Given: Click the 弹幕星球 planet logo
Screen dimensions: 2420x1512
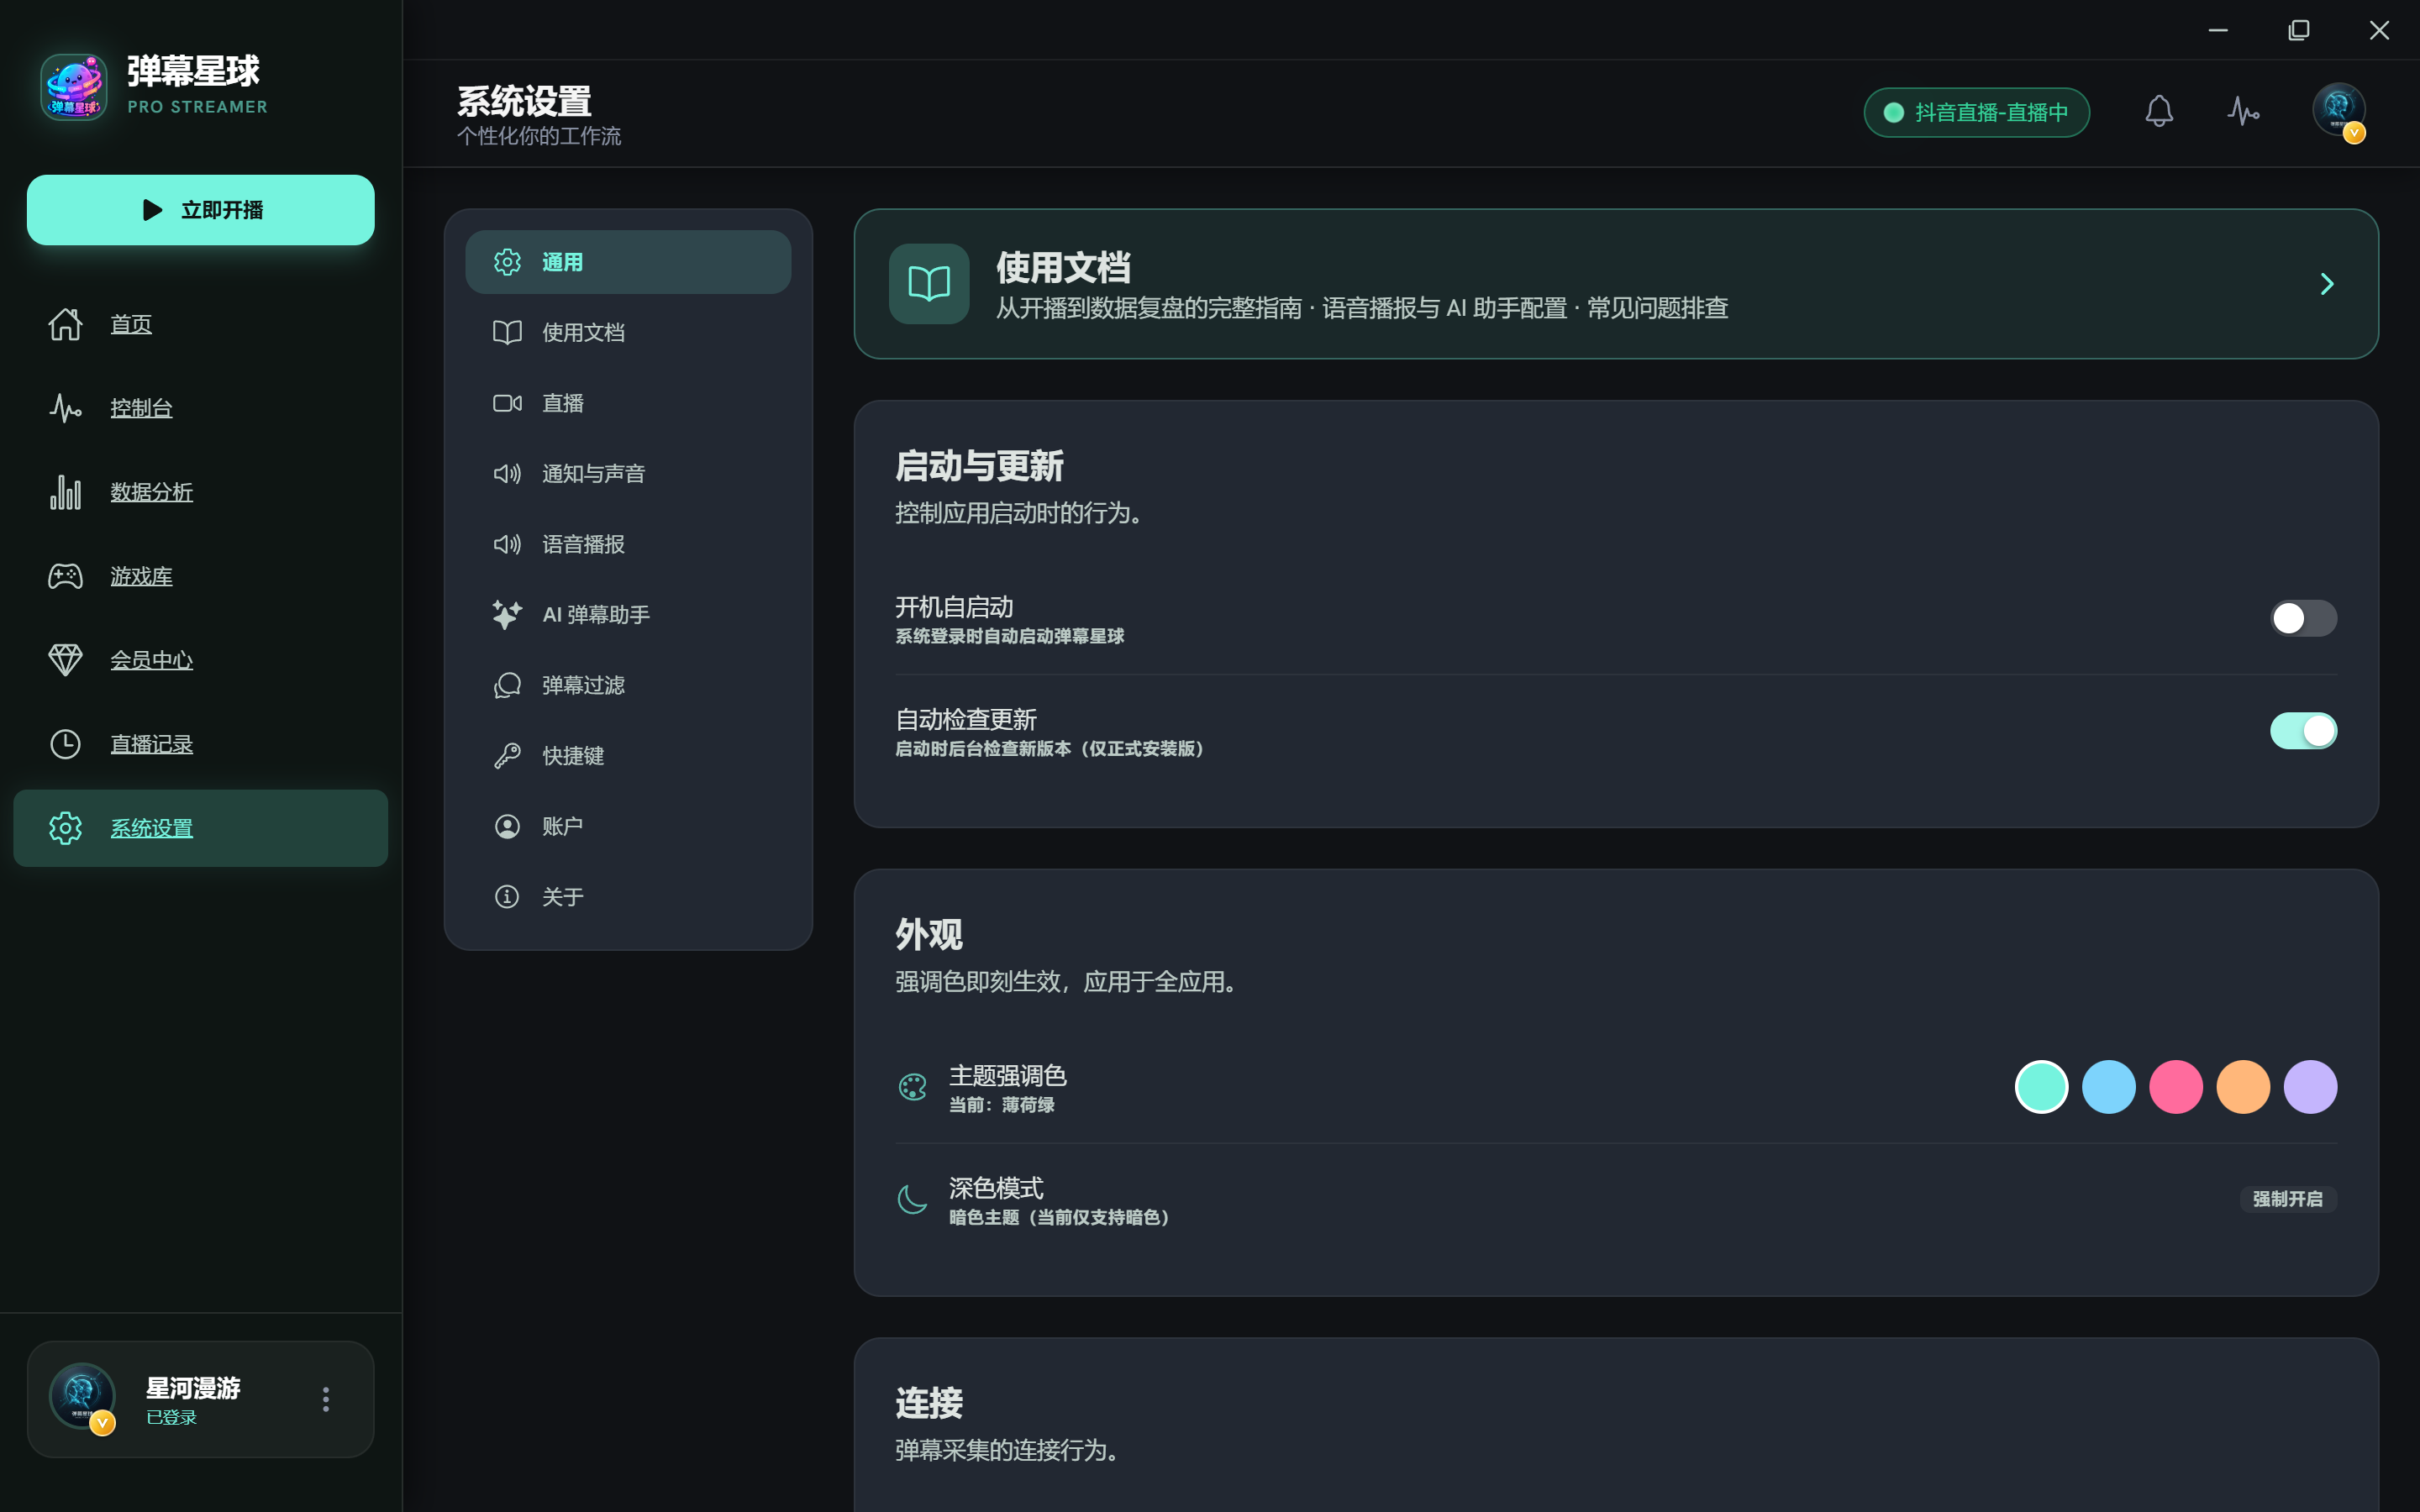Looking at the screenshot, I should pyautogui.click(x=74, y=87).
